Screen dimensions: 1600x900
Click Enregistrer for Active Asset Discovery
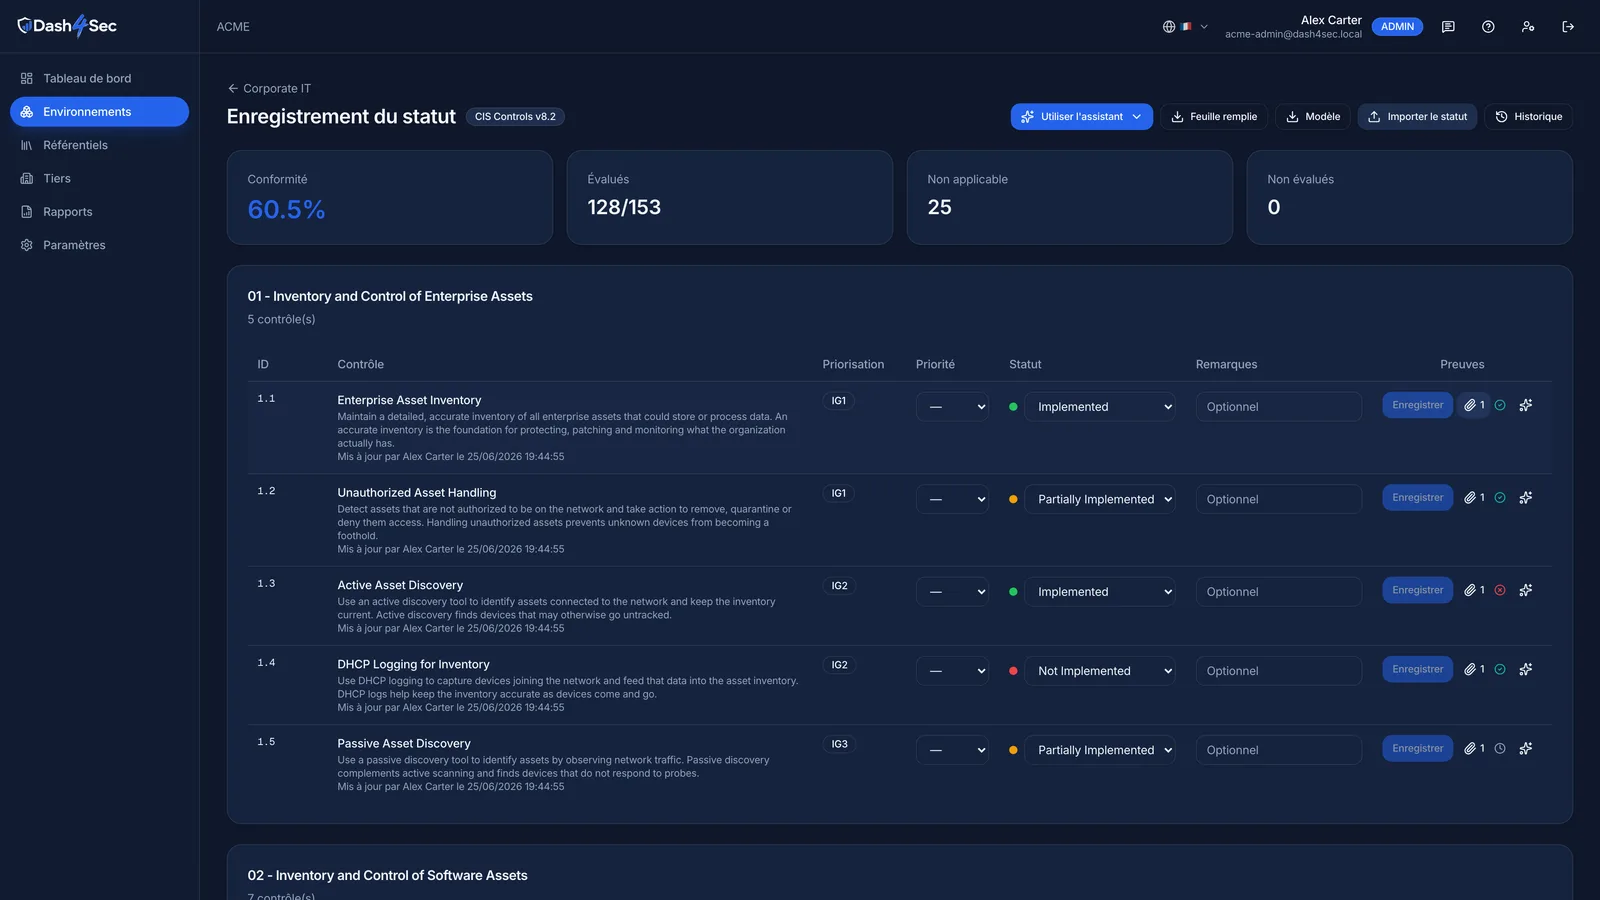1417,590
